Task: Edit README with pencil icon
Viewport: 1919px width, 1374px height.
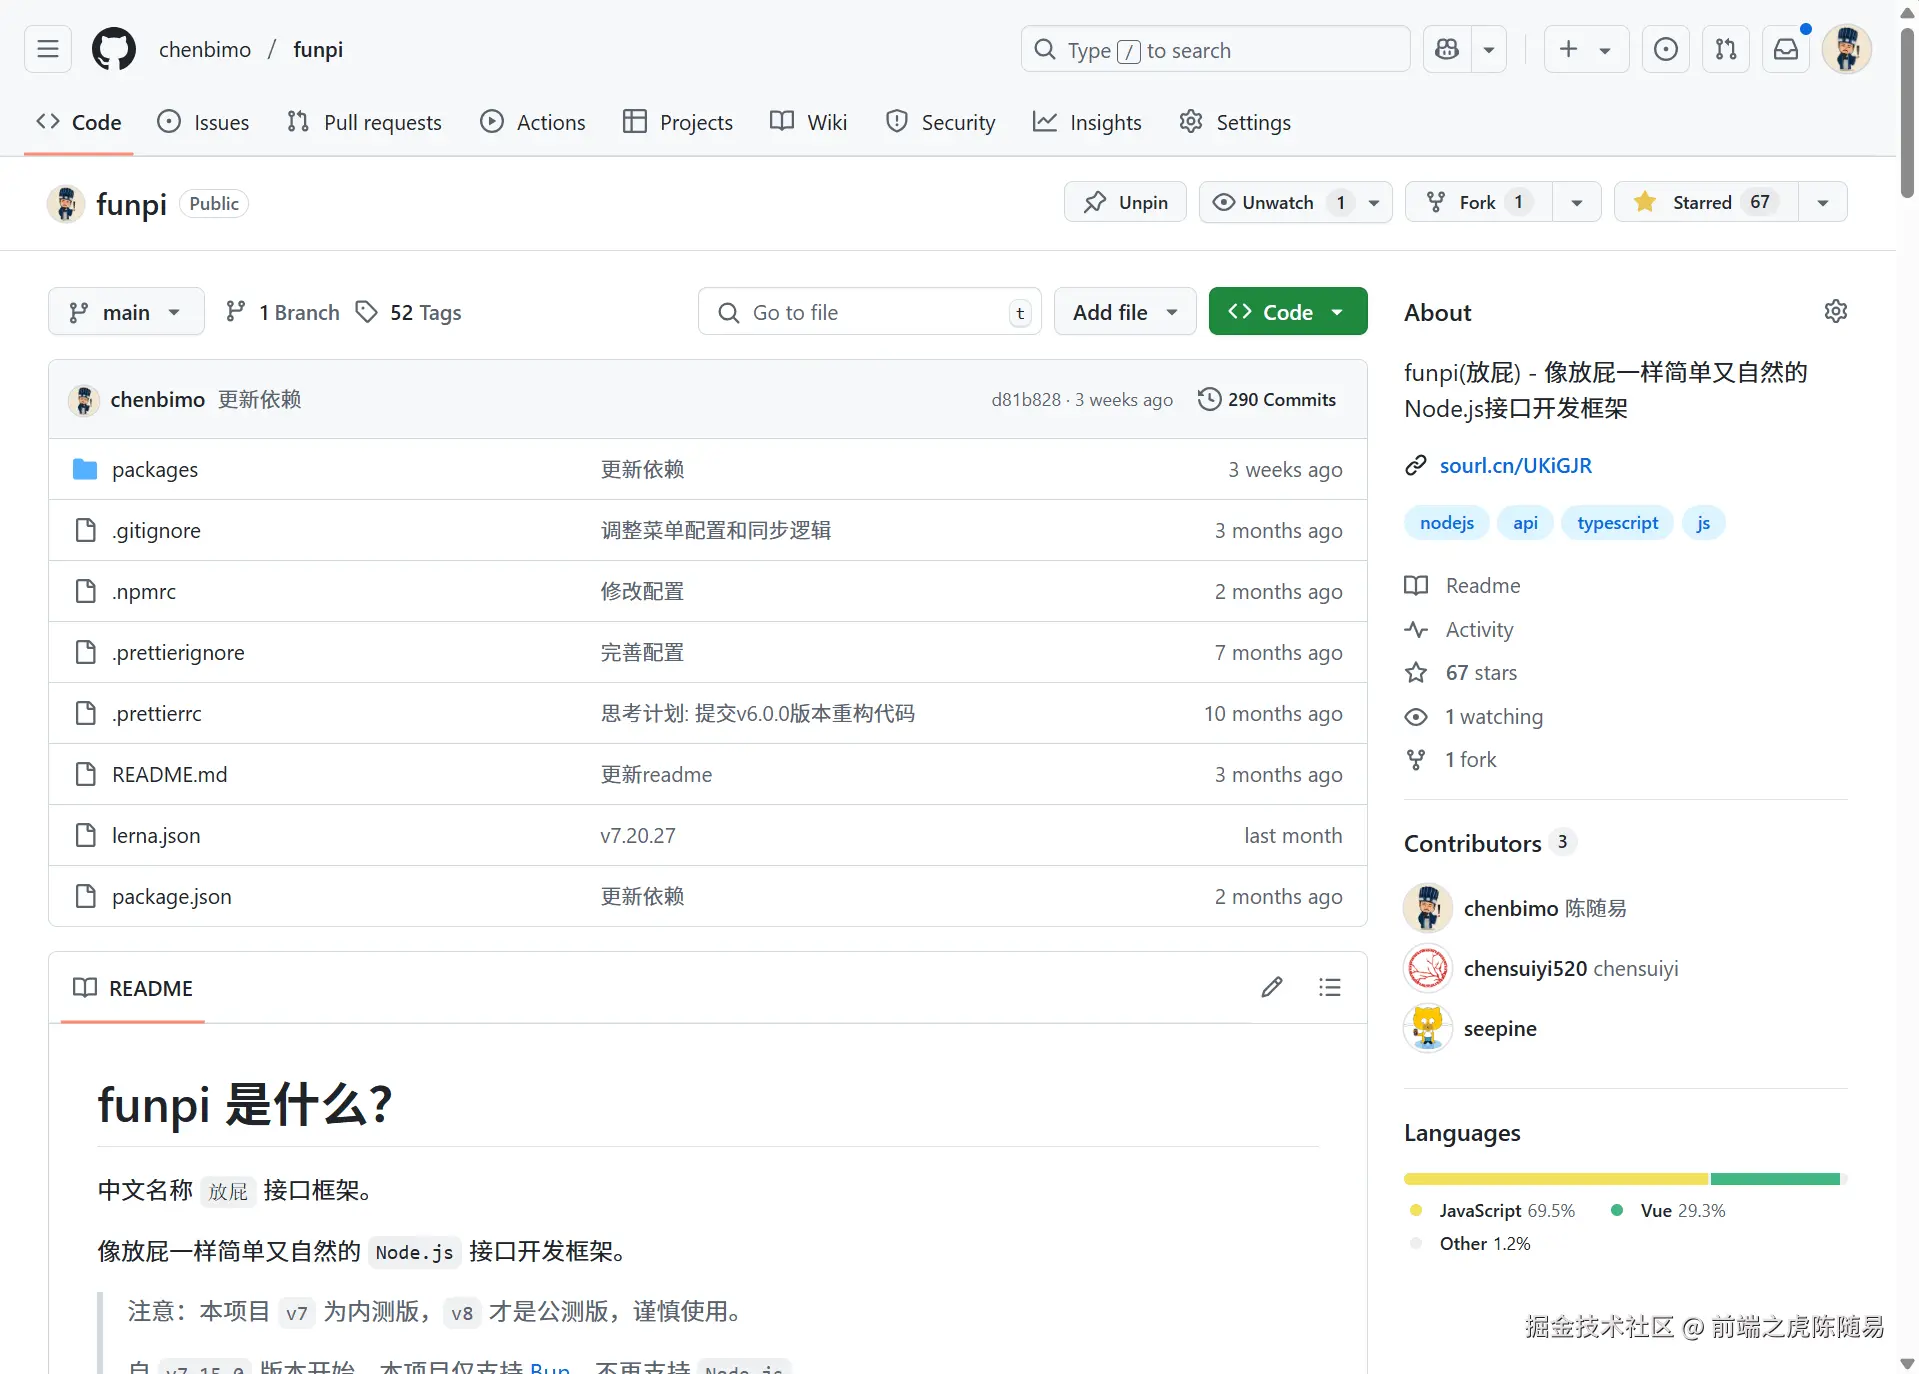Action: click(1272, 988)
